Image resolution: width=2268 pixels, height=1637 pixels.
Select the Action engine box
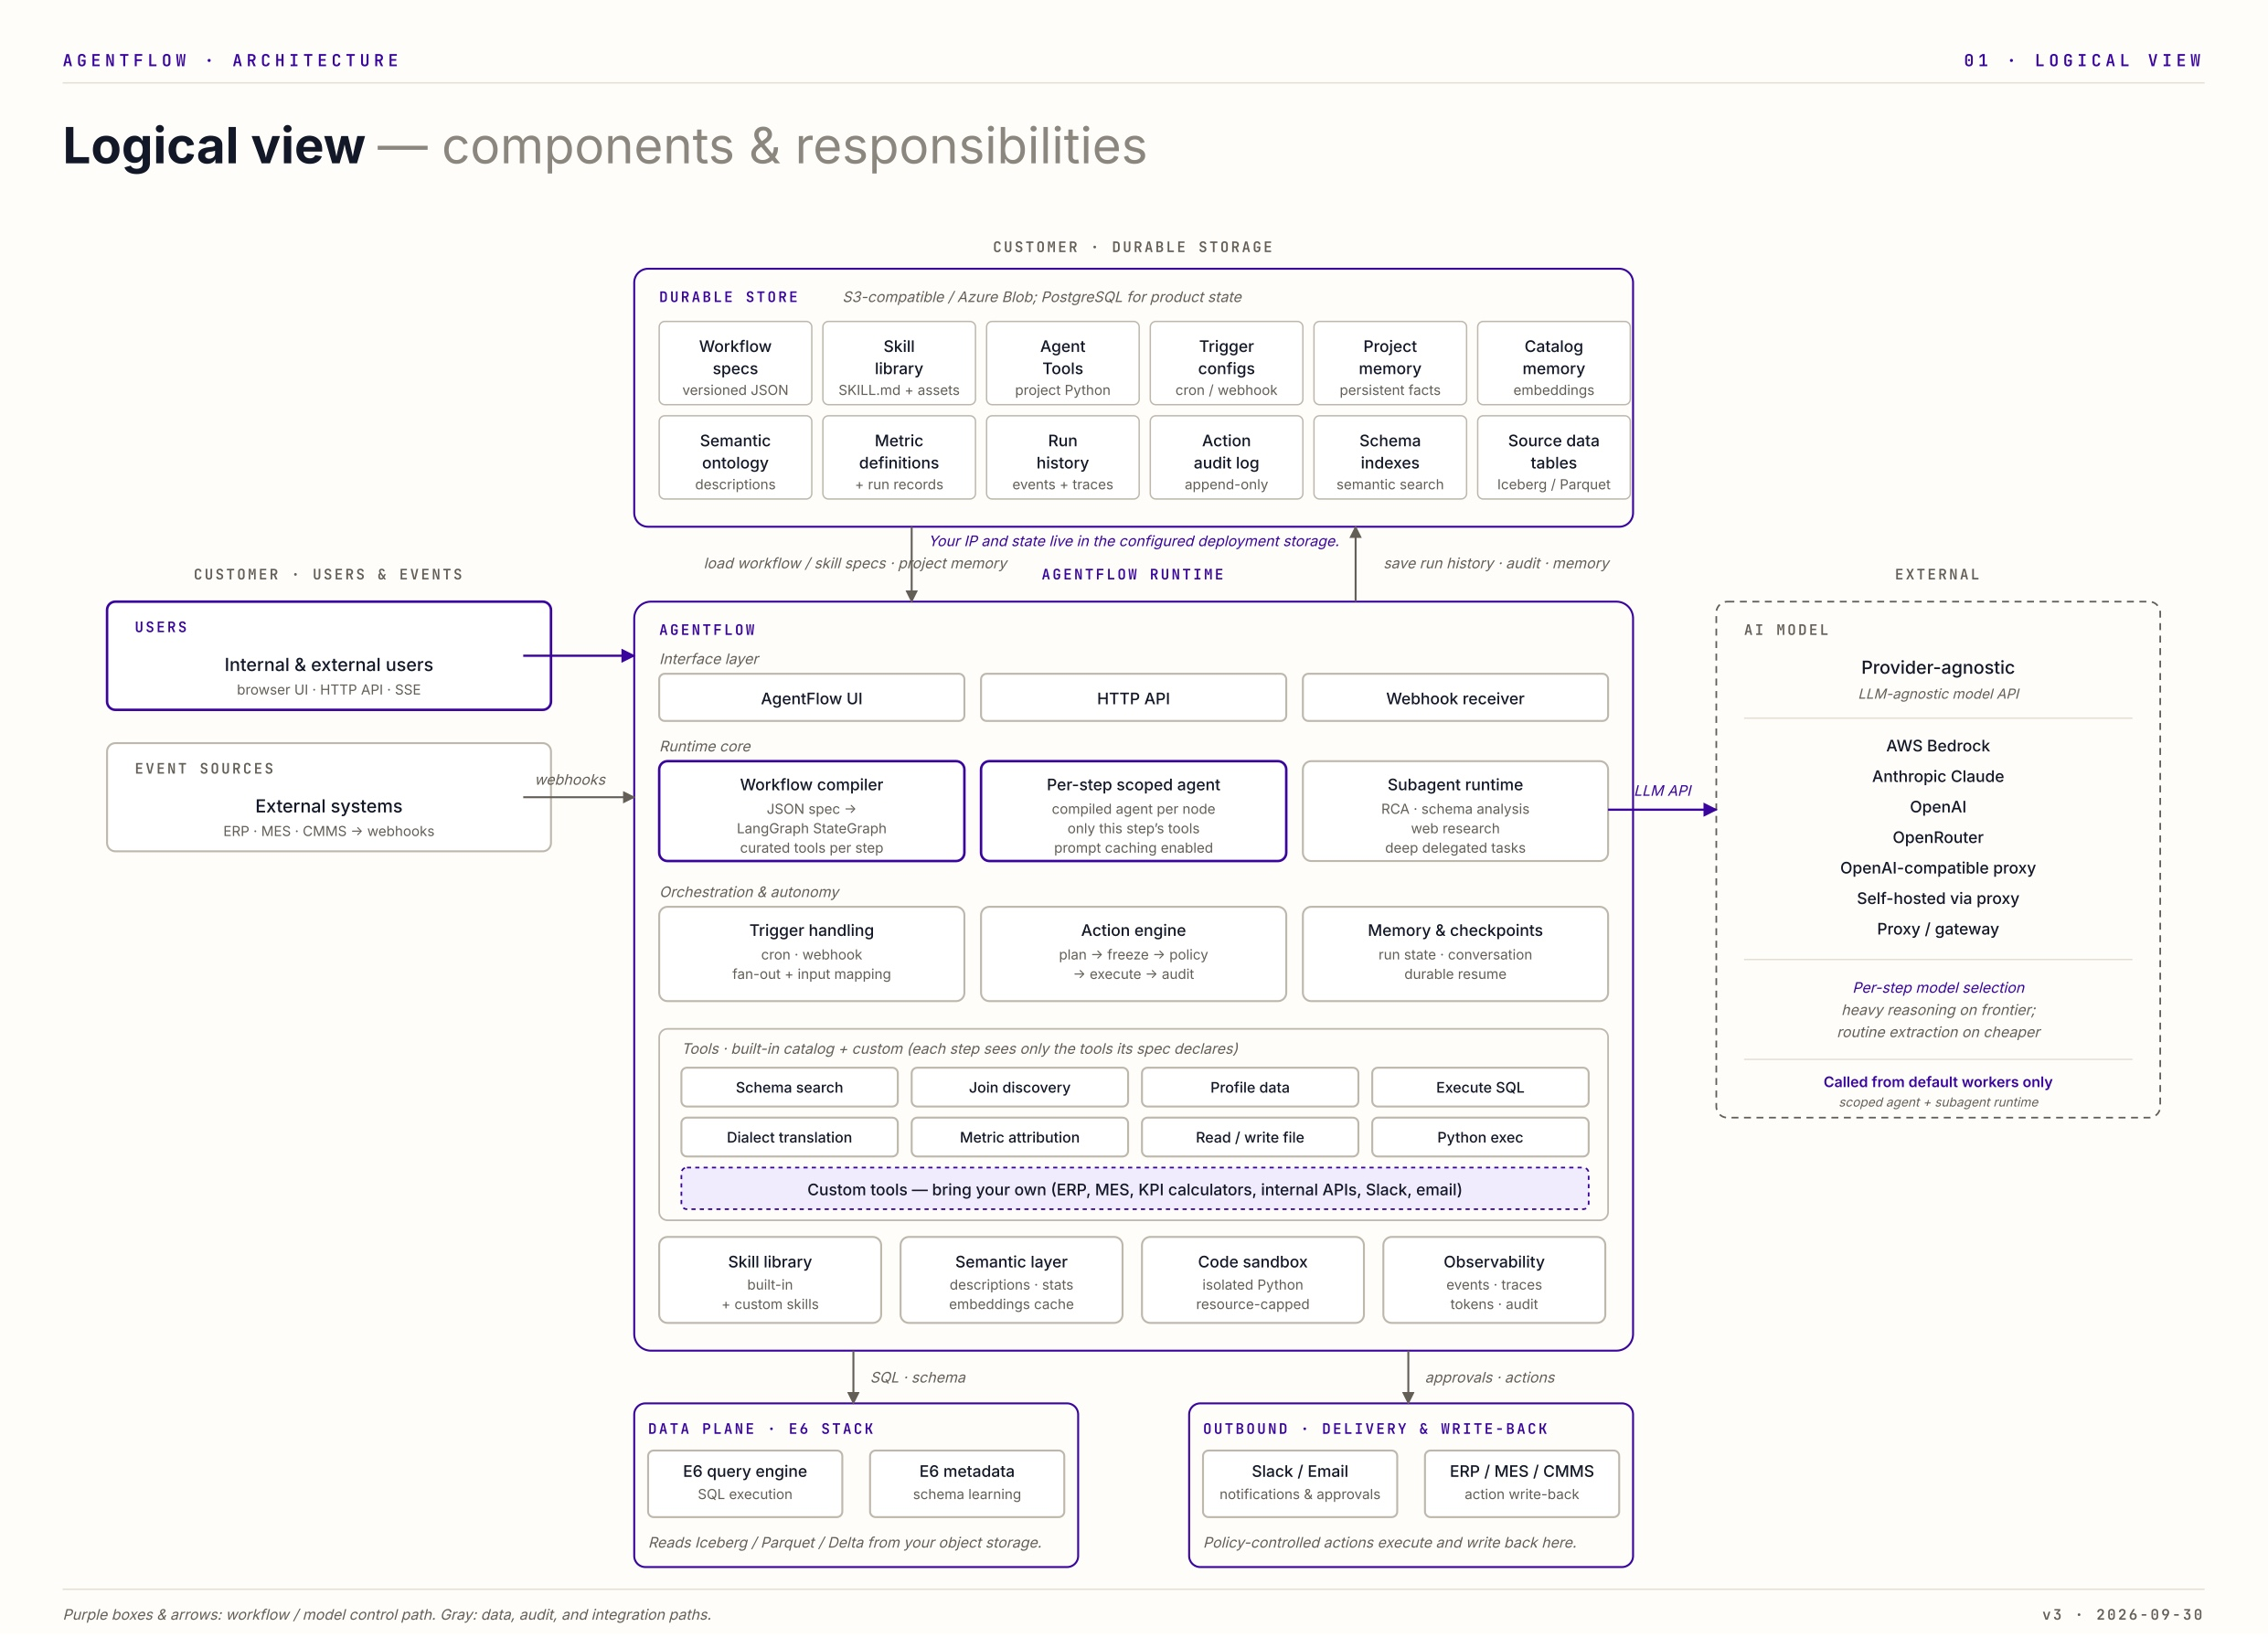[1133, 954]
